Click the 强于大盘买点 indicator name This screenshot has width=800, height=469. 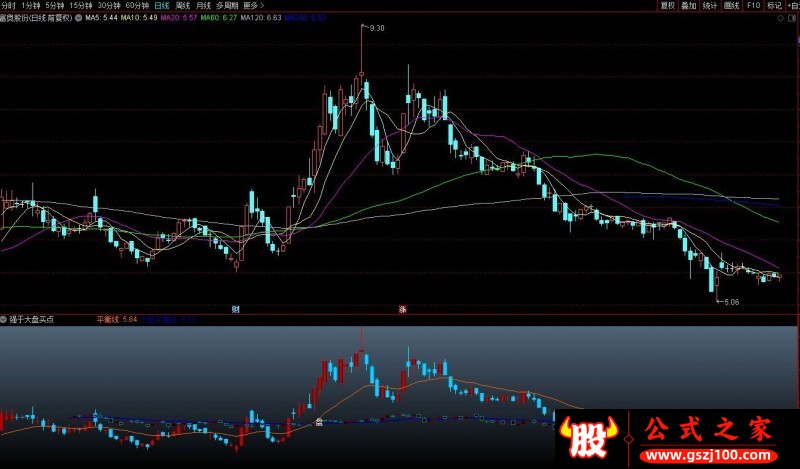[x=31, y=319]
